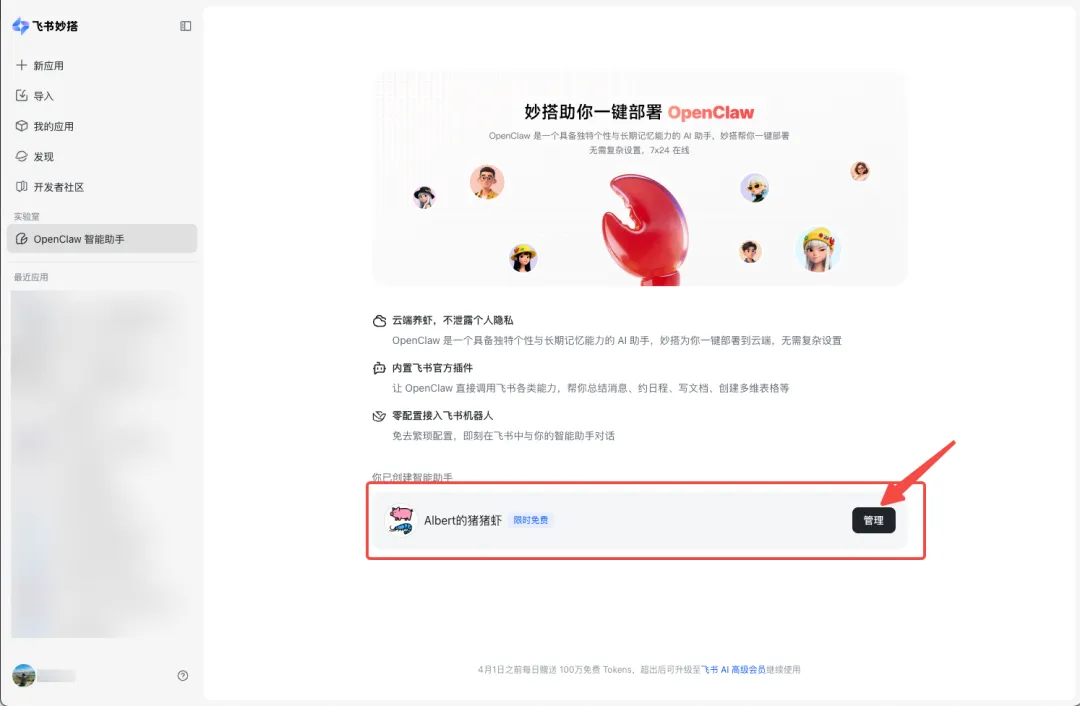Image resolution: width=1080 pixels, height=706 pixels.
Task: Click the 云端养虾，不泄露个人隐私 title
Action: [453, 320]
